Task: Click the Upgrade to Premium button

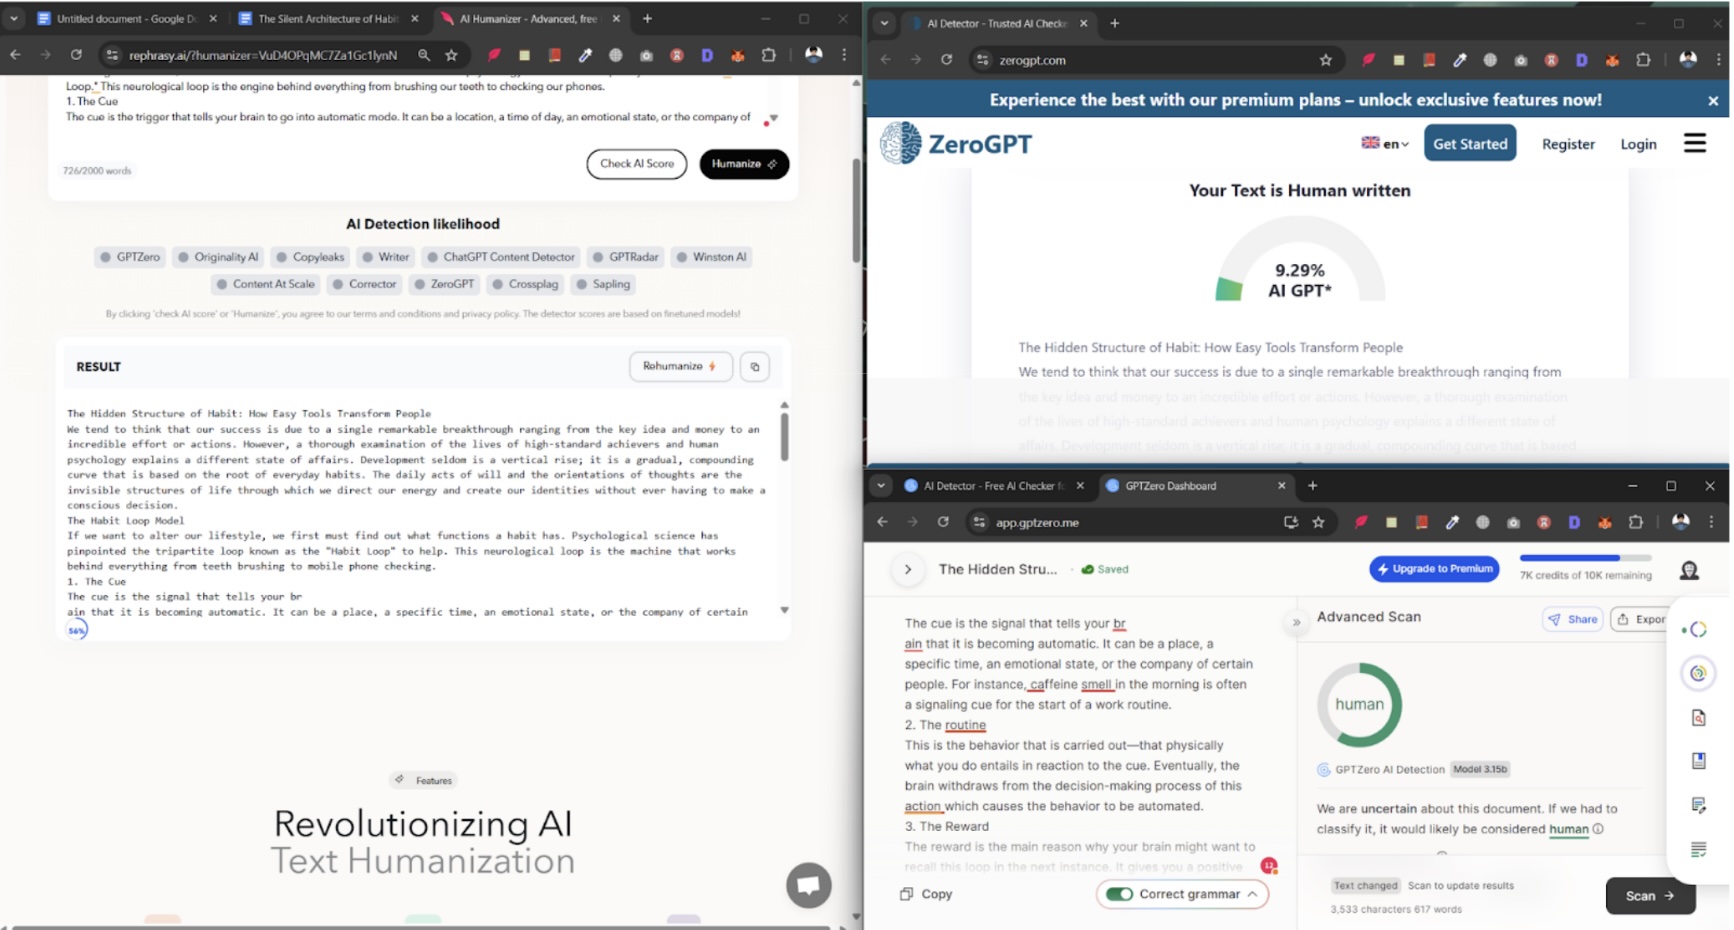Action: 1434,568
